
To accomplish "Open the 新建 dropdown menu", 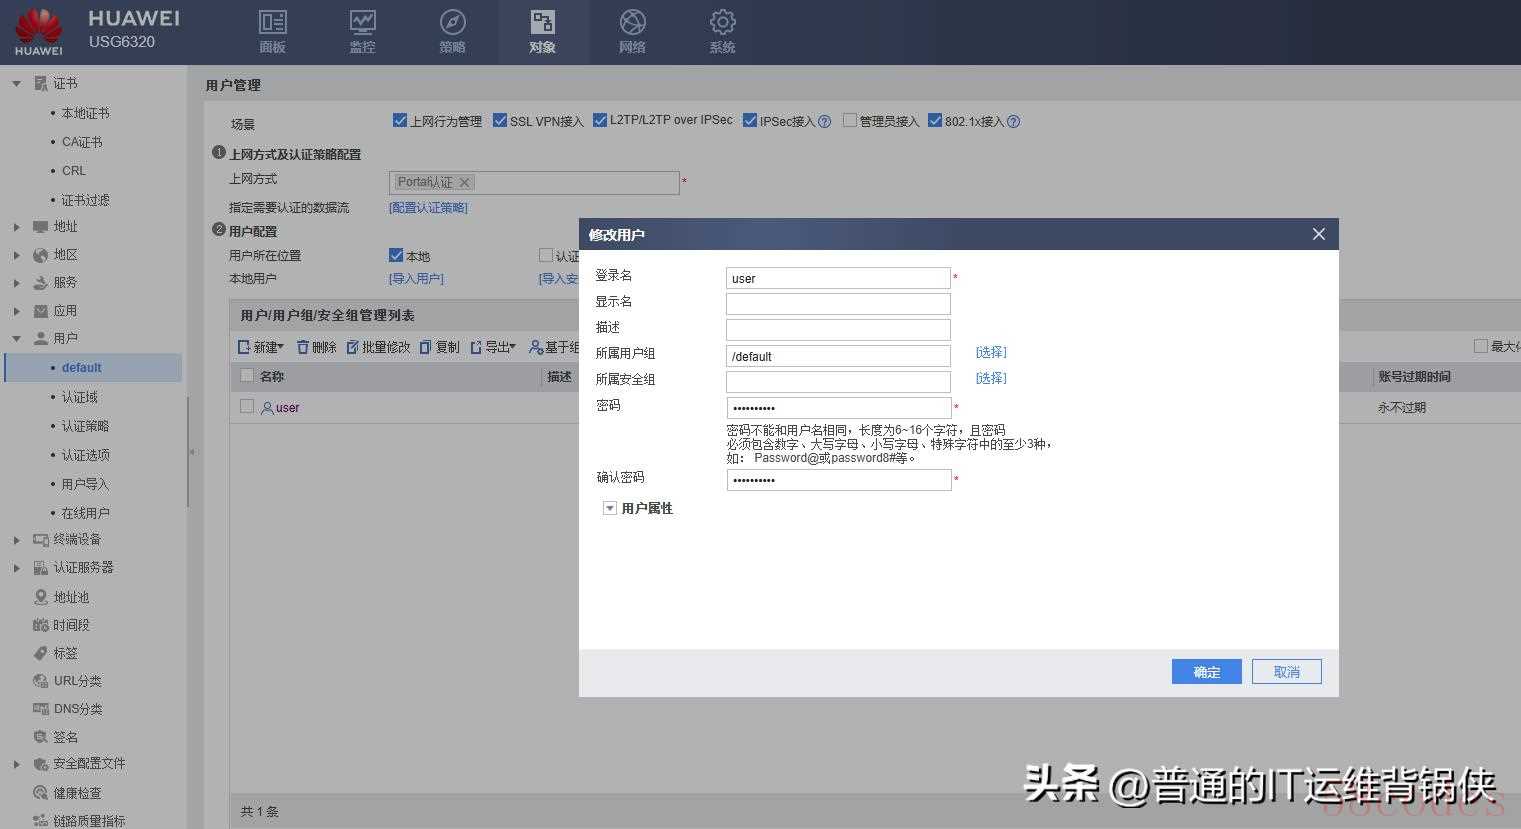I will point(262,347).
